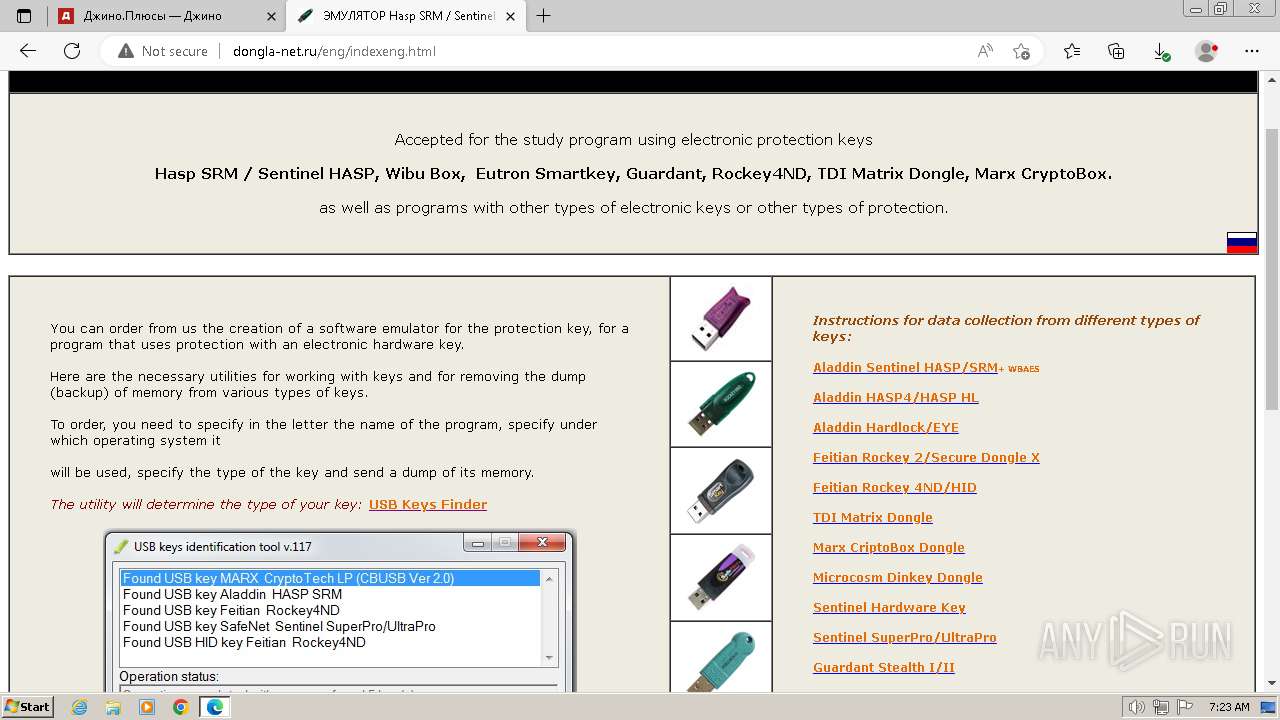Viewport: 1280px width, 720px height.
Task: Click the purple HASP dongle image
Action: pyautogui.click(x=721, y=318)
